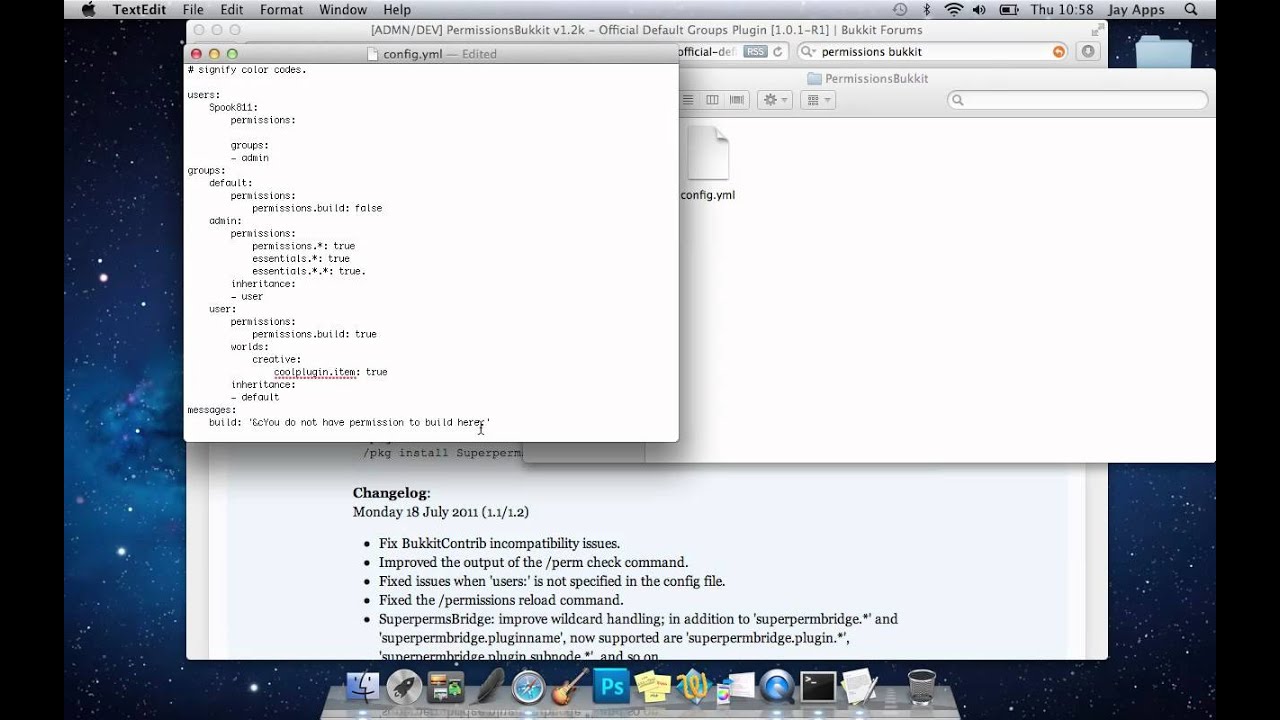Click 'Fix BukkitContrib incompatibility issues.' bullet
This screenshot has height=720, width=1280.
[x=499, y=543]
